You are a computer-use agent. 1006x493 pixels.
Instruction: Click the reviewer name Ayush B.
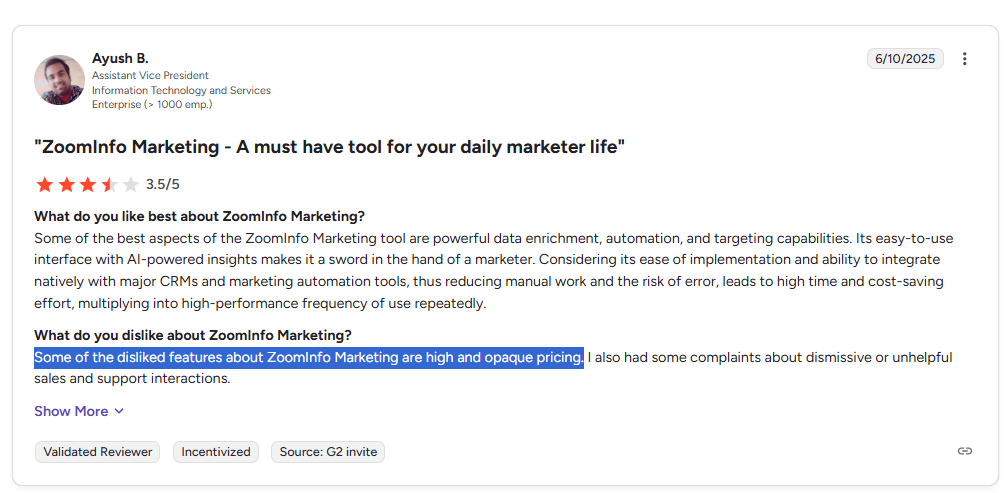tap(120, 58)
